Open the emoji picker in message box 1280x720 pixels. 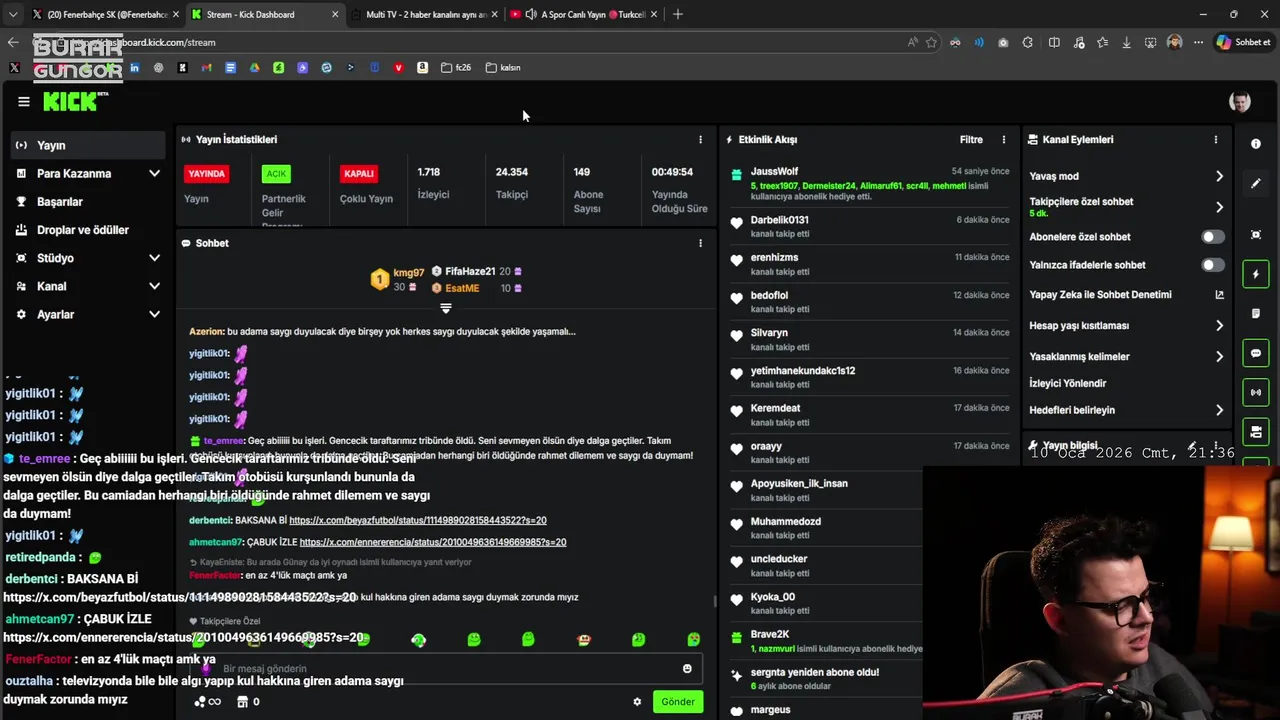[687, 669]
